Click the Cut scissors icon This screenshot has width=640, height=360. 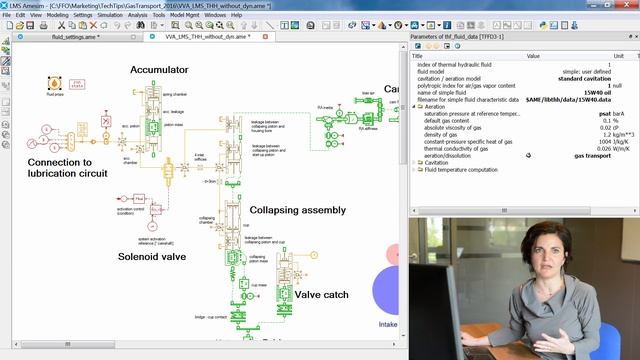pyautogui.click(x=61, y=25)
